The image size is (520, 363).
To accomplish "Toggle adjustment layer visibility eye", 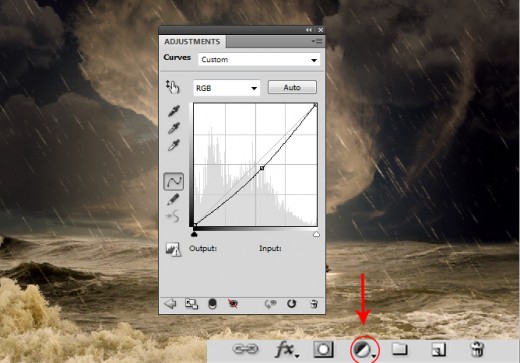I will [x=233, y=304].
